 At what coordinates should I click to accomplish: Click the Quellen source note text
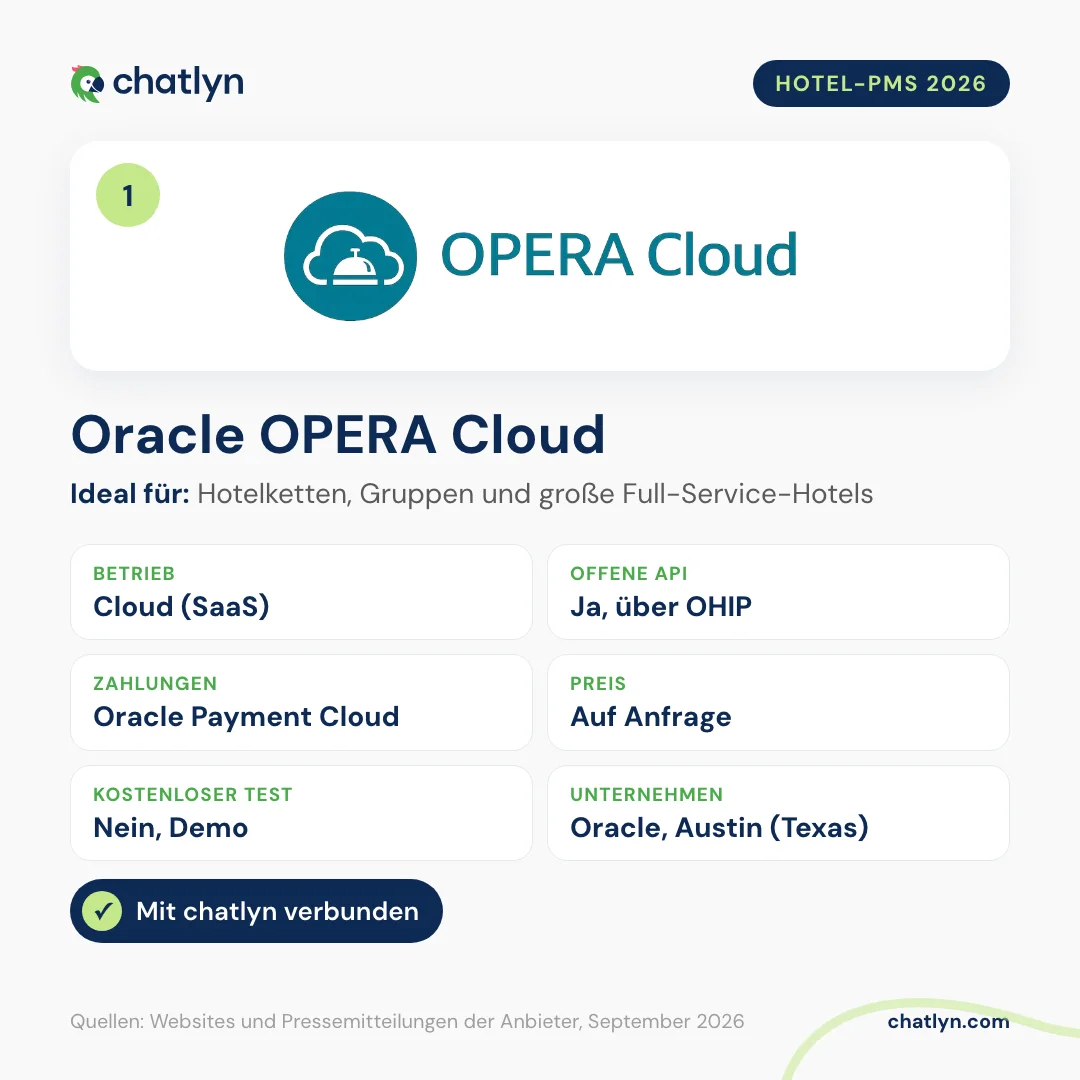407,1021
